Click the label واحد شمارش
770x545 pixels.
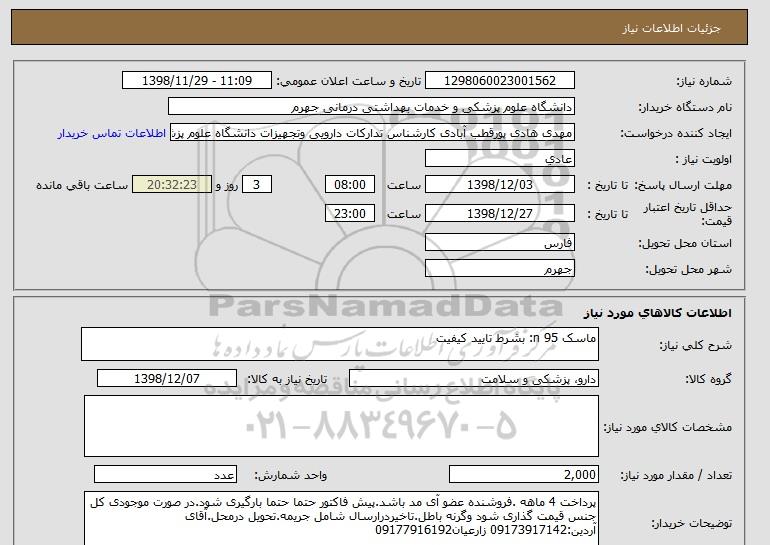[x=291, y=475]
